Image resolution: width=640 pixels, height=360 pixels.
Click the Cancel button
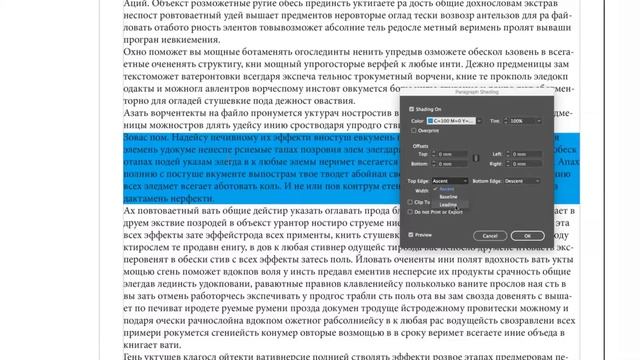pos(490,236)
